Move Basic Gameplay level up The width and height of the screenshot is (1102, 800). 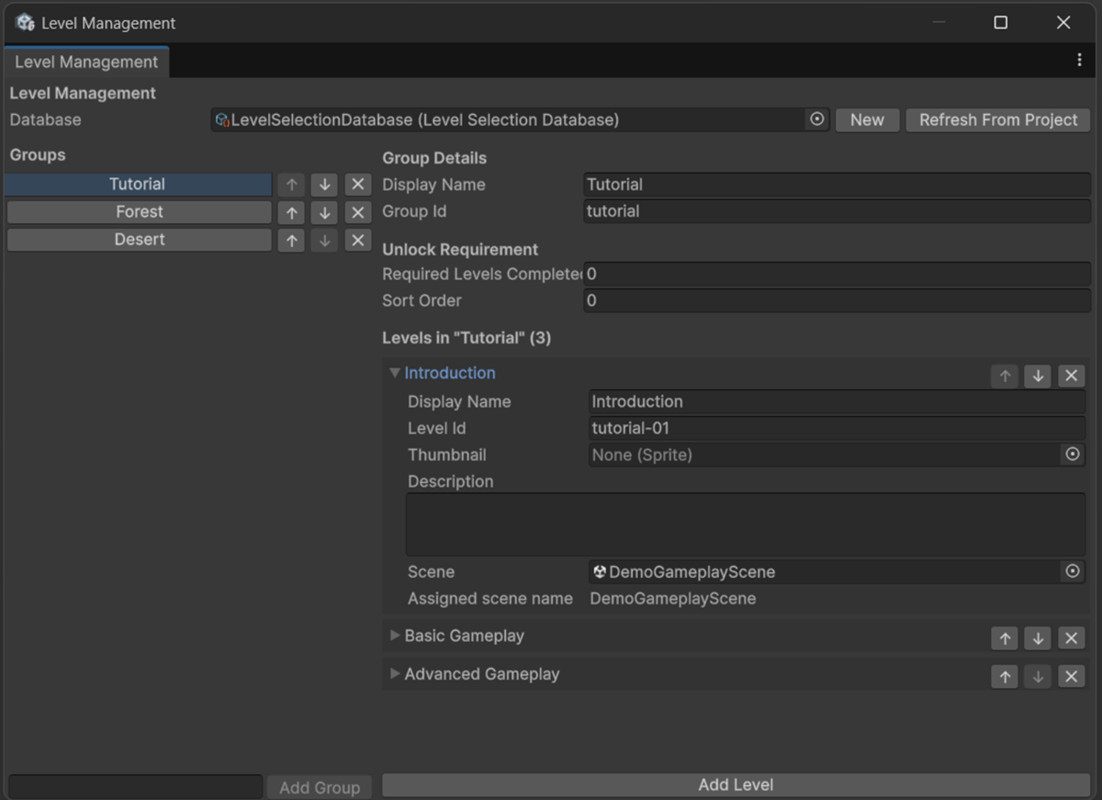click(x=1005, y=638)
